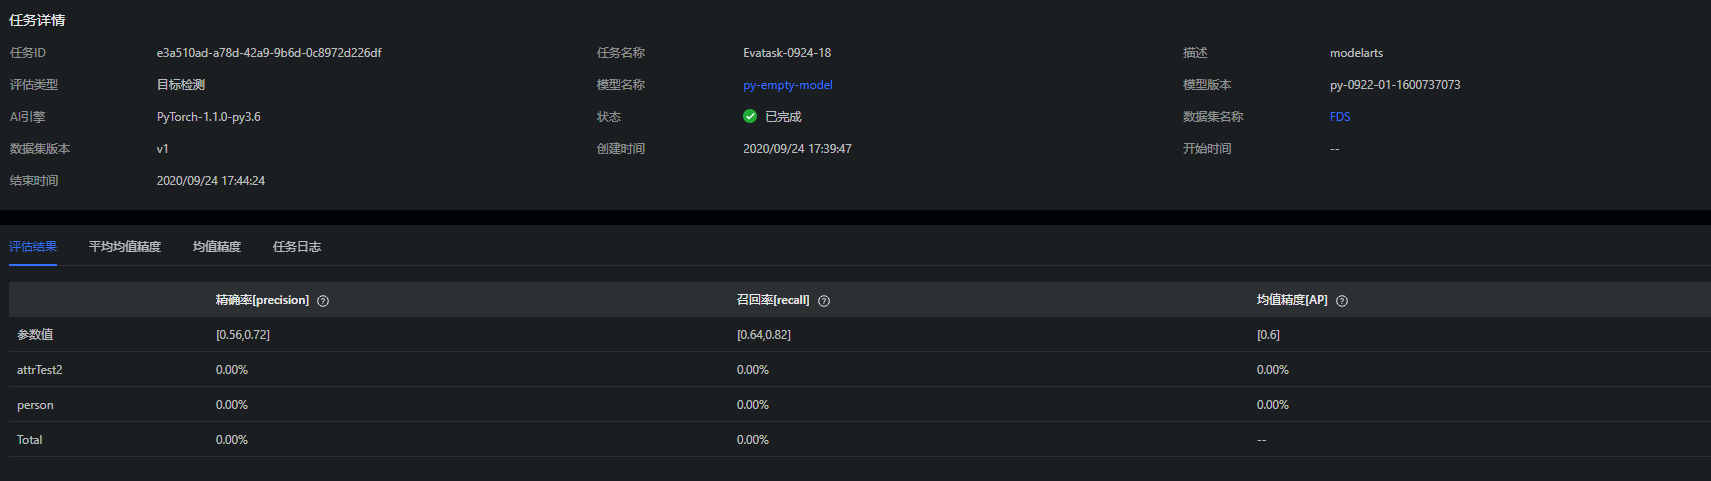Select the person row label
Viewport: 1711px width, 481px height.
(35, 405)
